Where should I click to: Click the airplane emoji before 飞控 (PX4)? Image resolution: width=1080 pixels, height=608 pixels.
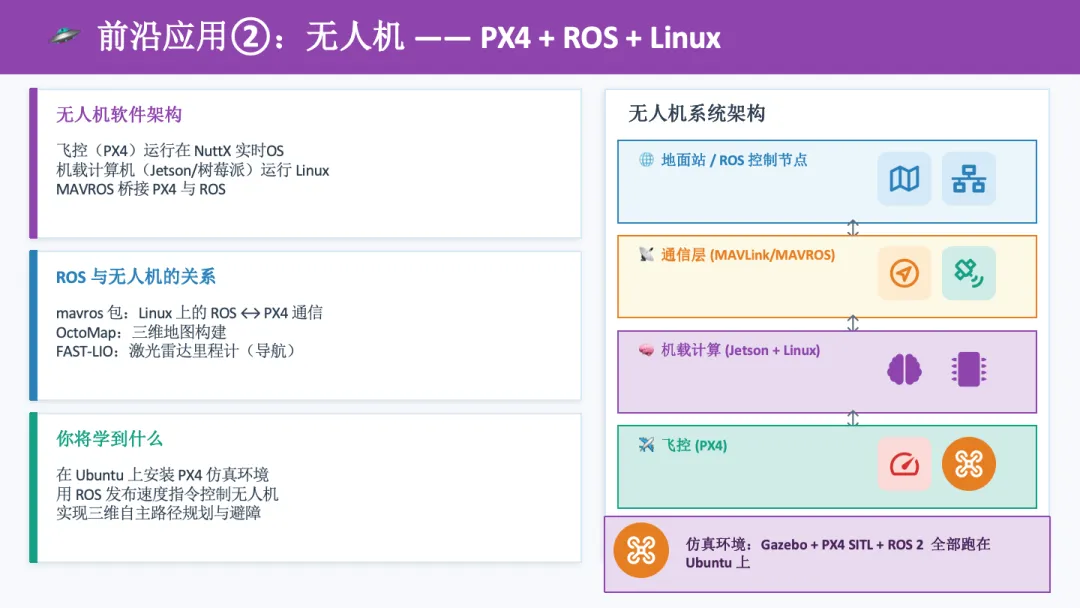pos(646,445)
